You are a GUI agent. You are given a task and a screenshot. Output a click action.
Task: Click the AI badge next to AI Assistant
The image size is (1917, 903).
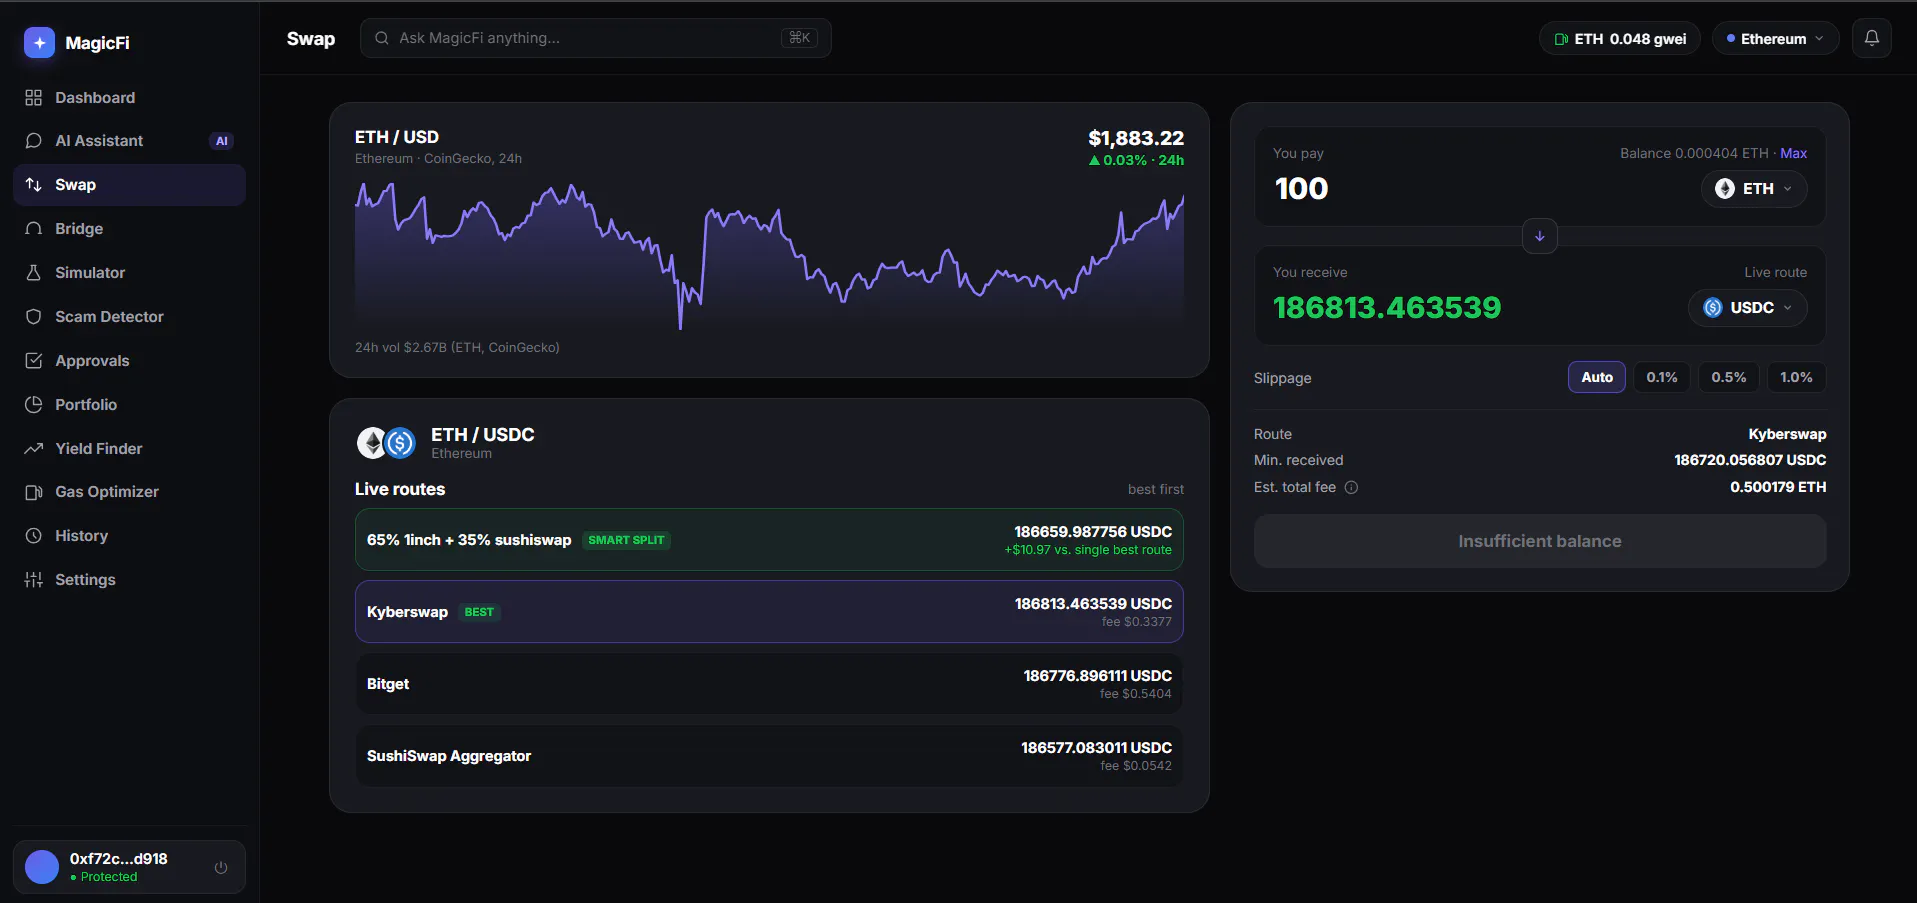(x=222, y=141)
